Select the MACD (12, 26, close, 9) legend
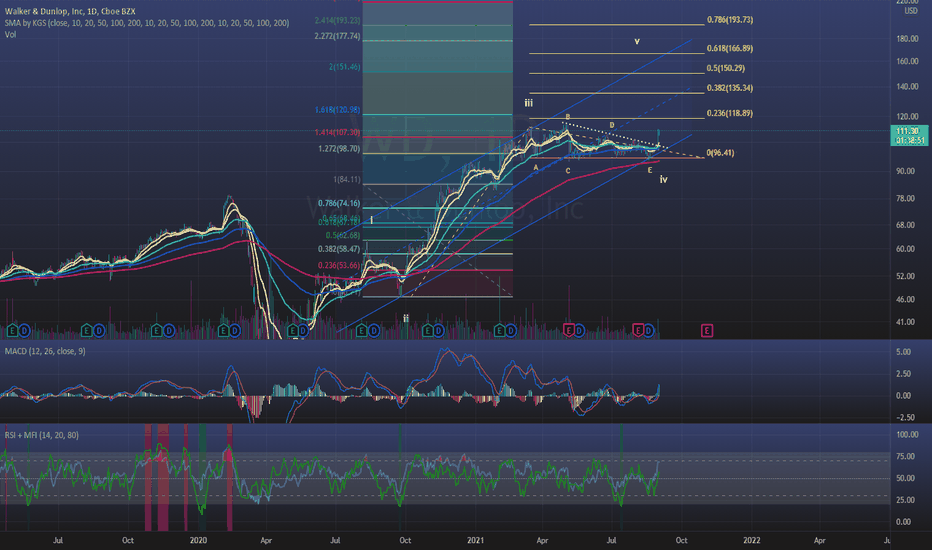Viewport: 932px width, 550px height. pyautogui.click(x=45, y=351)
